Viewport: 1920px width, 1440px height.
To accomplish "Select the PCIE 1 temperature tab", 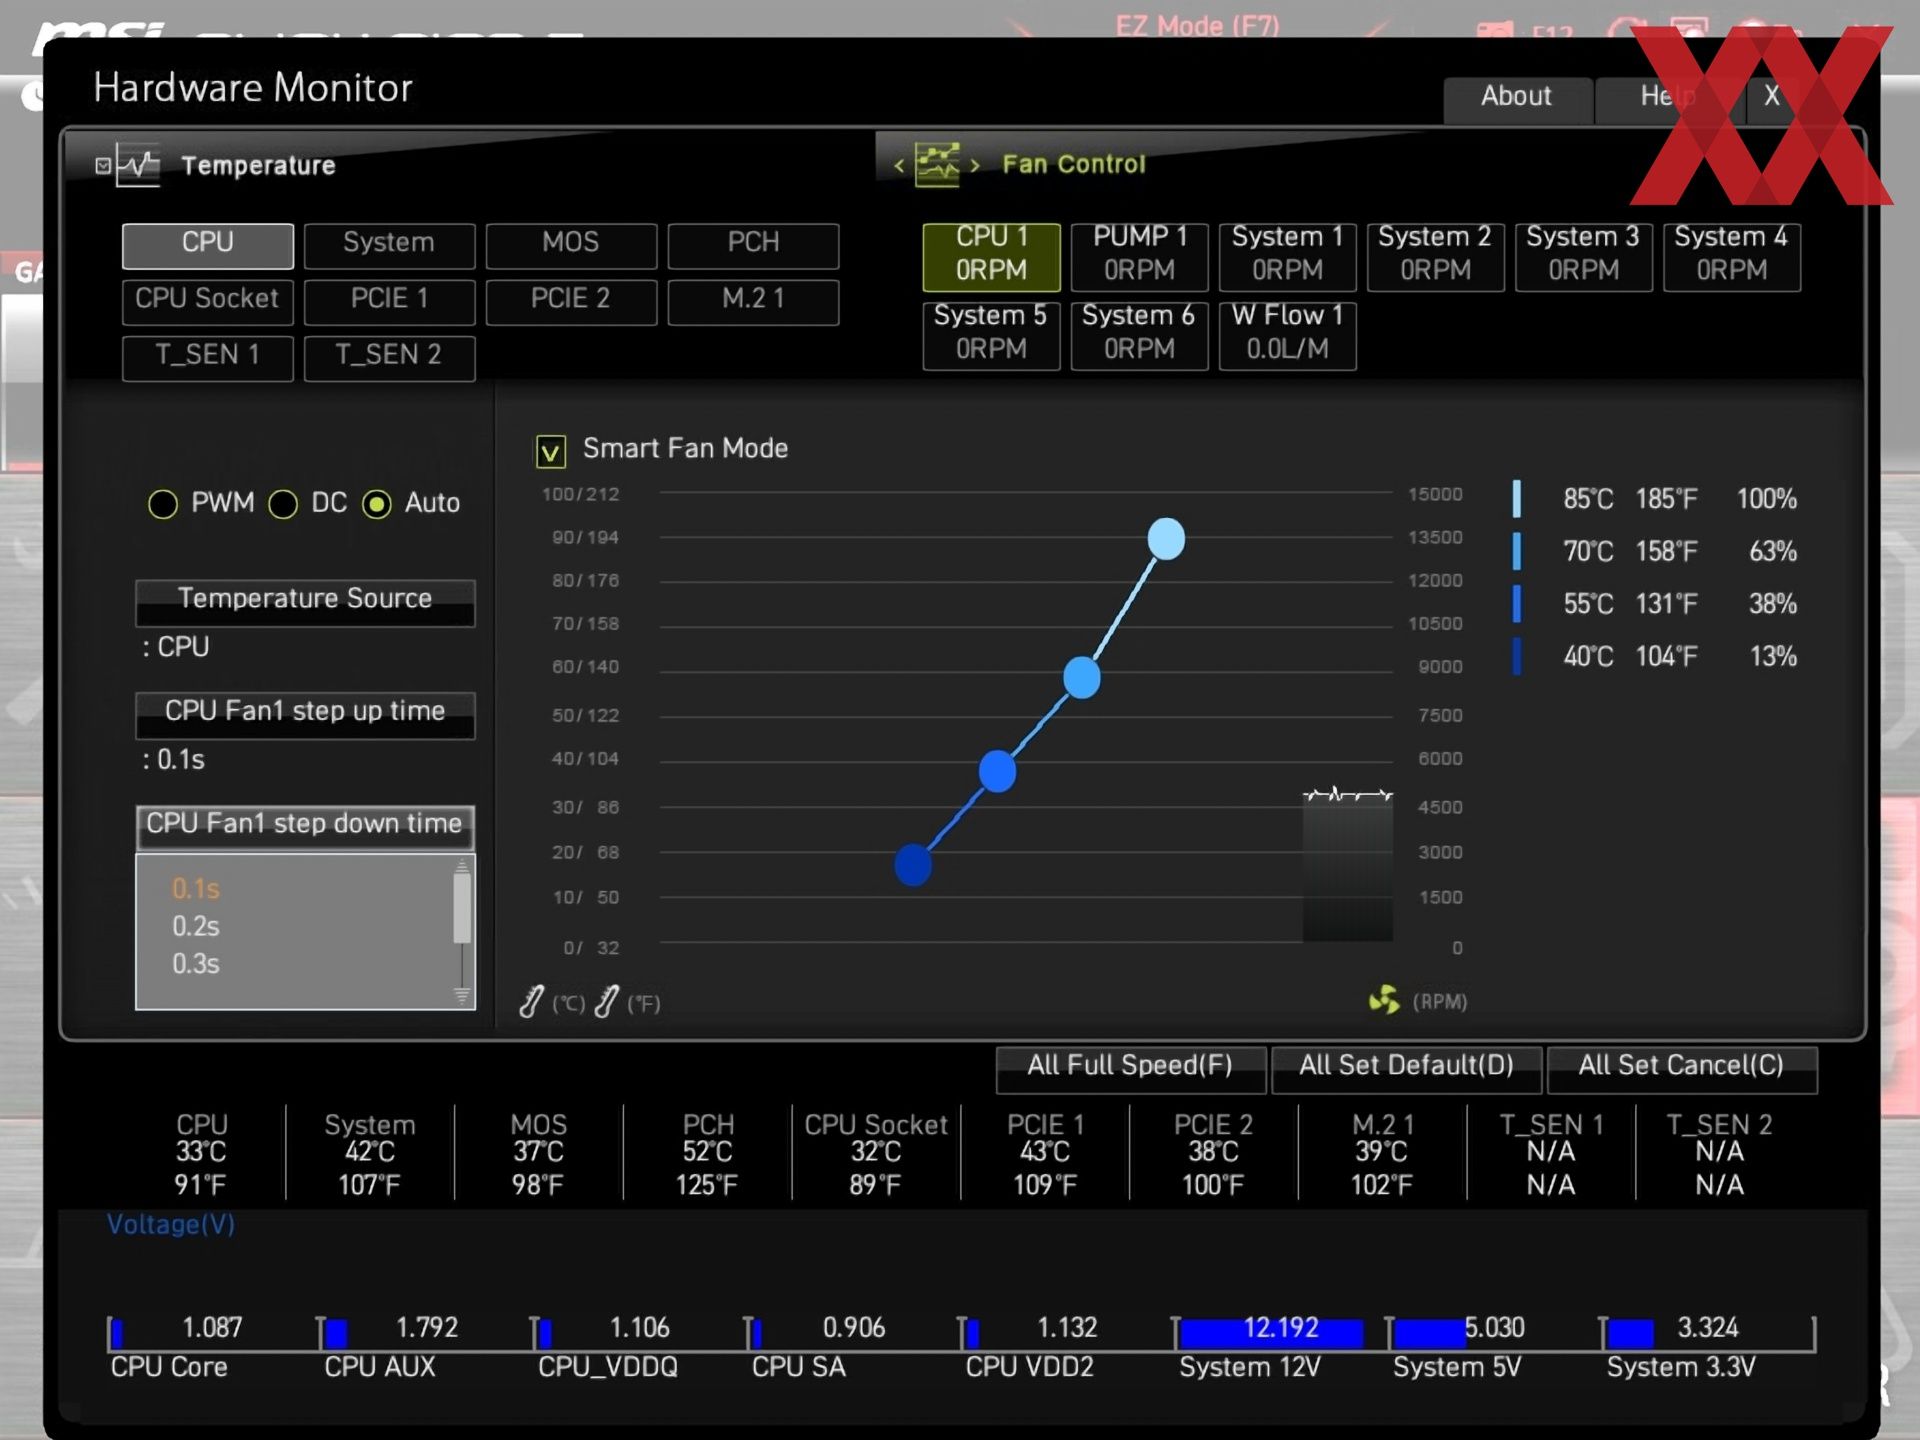I will 389,301.
